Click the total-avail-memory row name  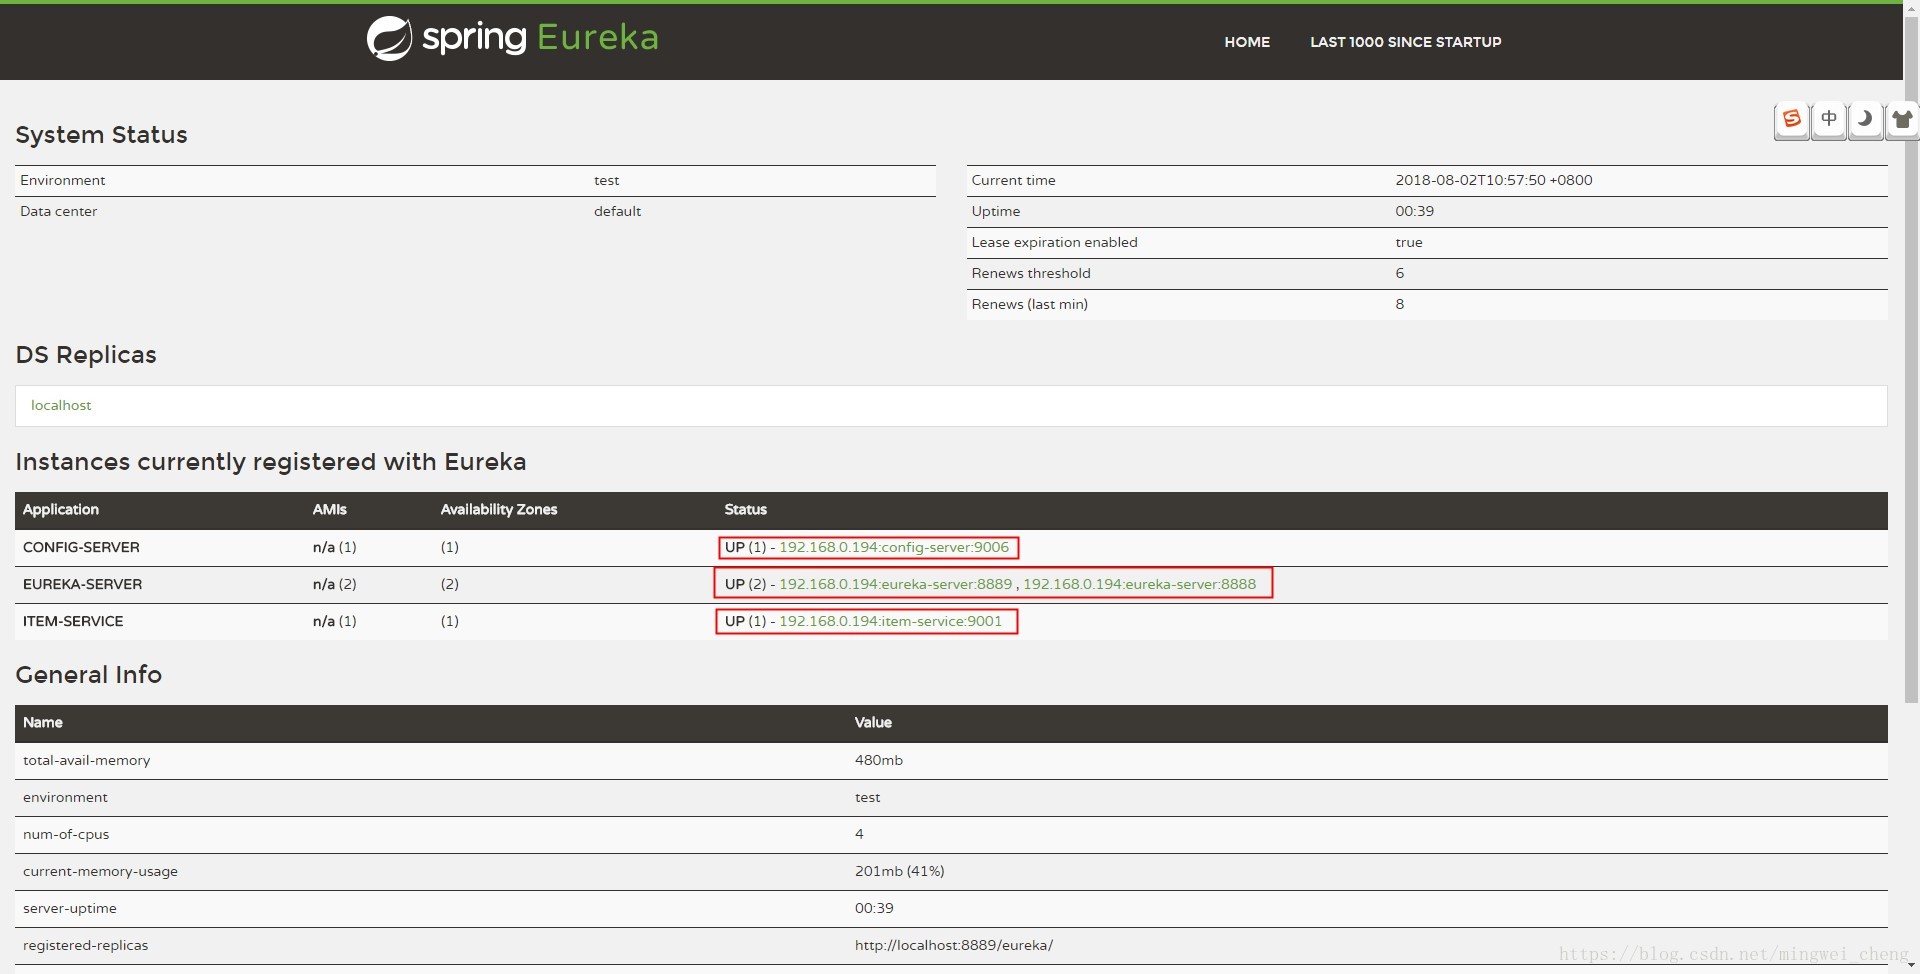coord(86,760)
